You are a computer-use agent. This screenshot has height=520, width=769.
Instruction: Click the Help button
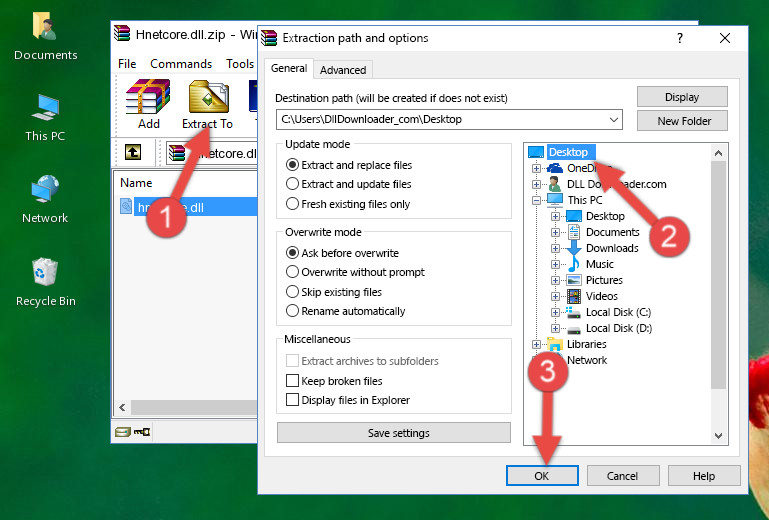(704, 476)
